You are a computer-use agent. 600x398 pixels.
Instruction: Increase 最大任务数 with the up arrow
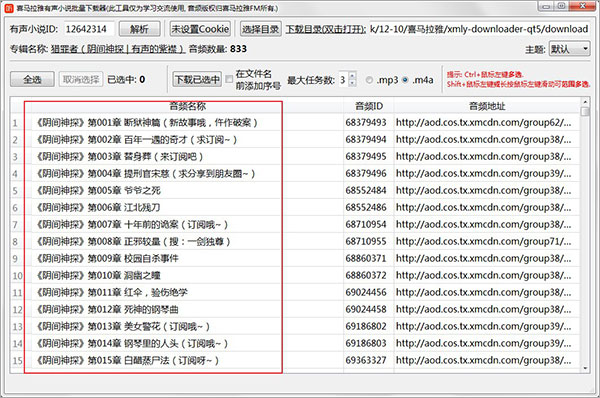pos(352,75)
